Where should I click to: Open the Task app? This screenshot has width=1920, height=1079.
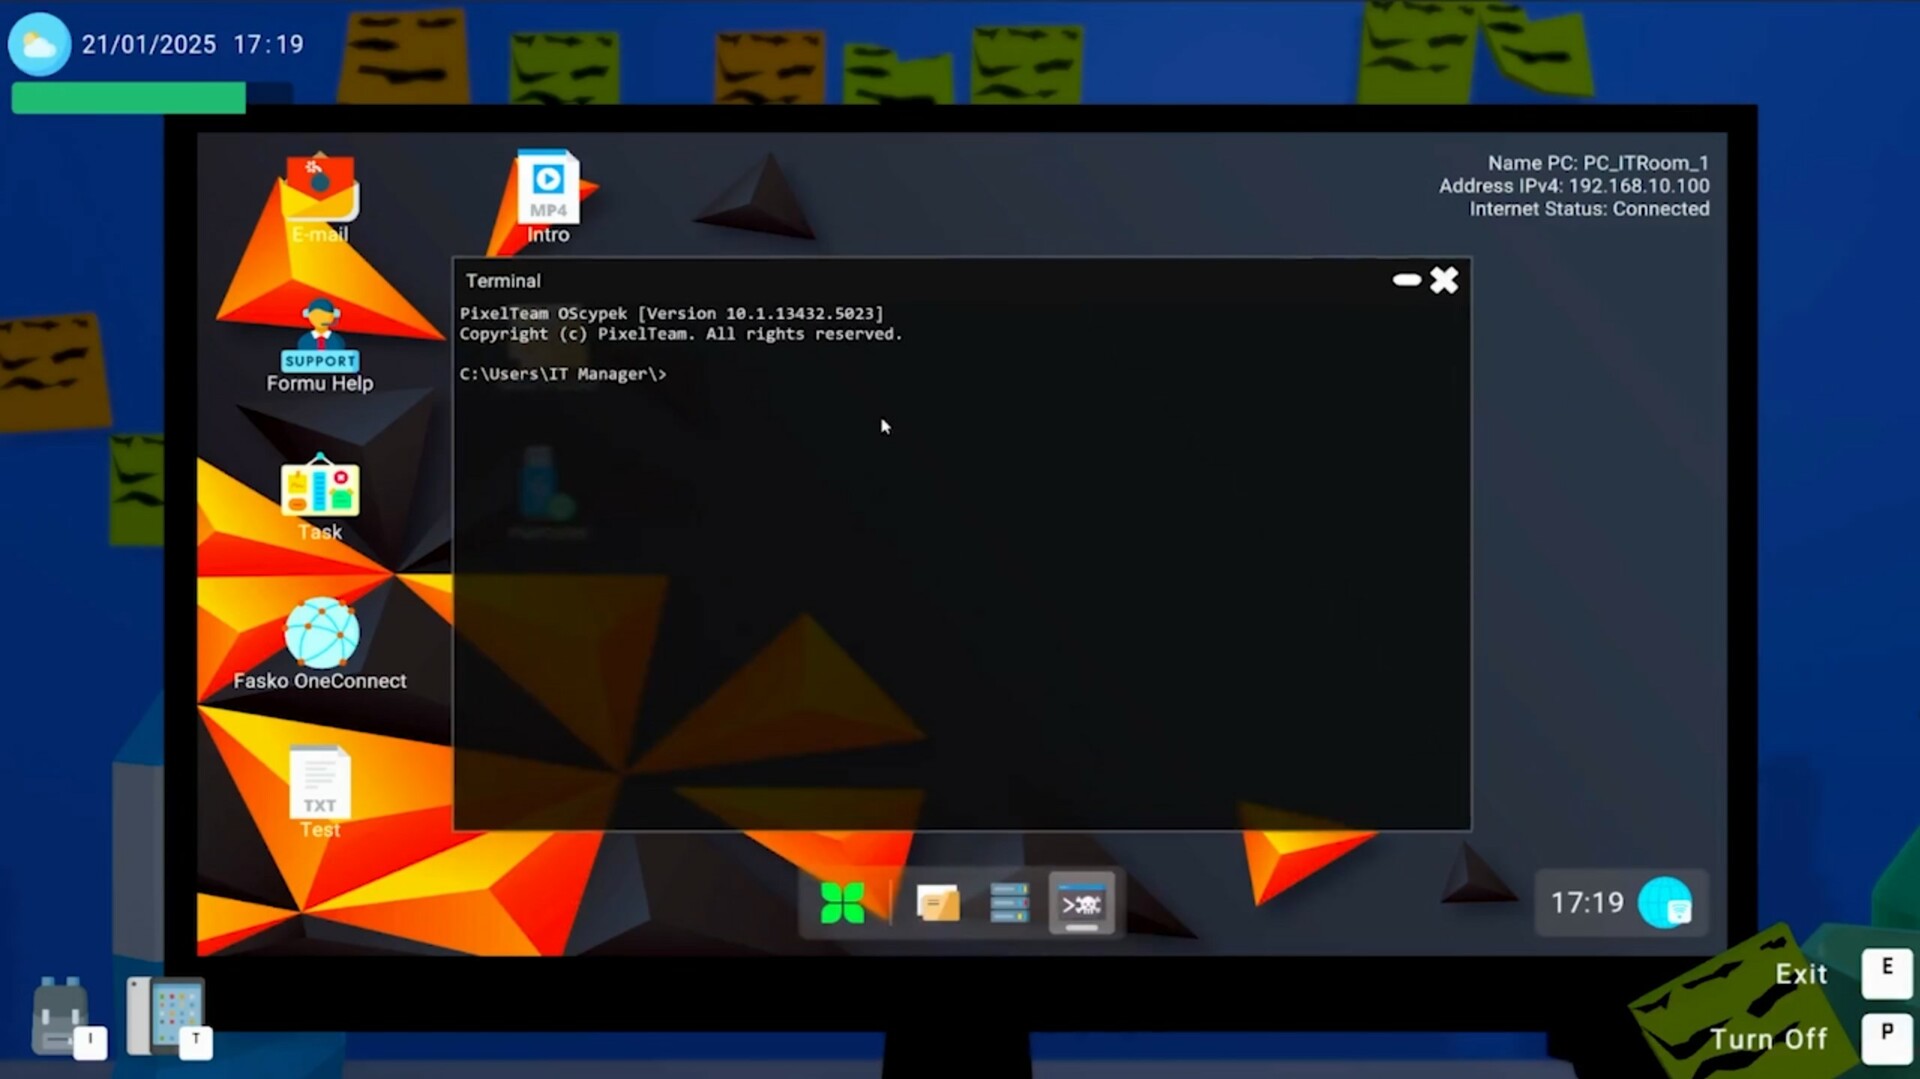[319, 490]
